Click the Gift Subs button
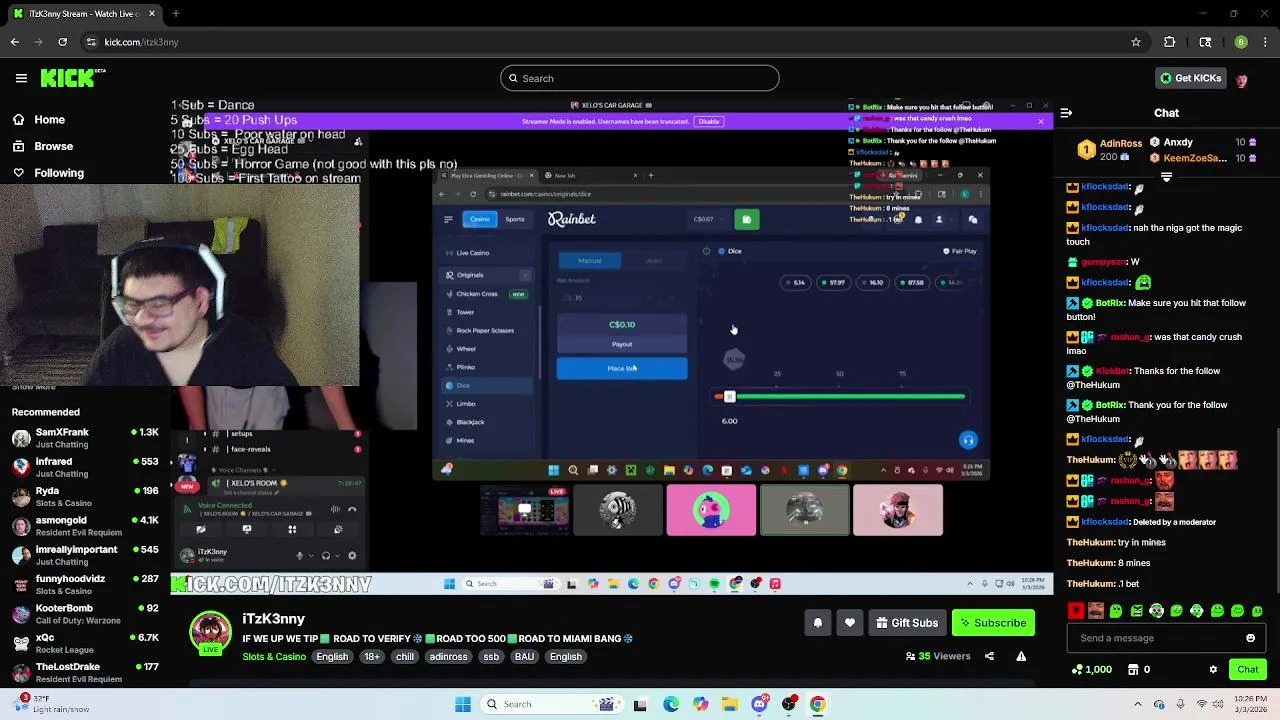The image size is (1280, 720). 907,623
